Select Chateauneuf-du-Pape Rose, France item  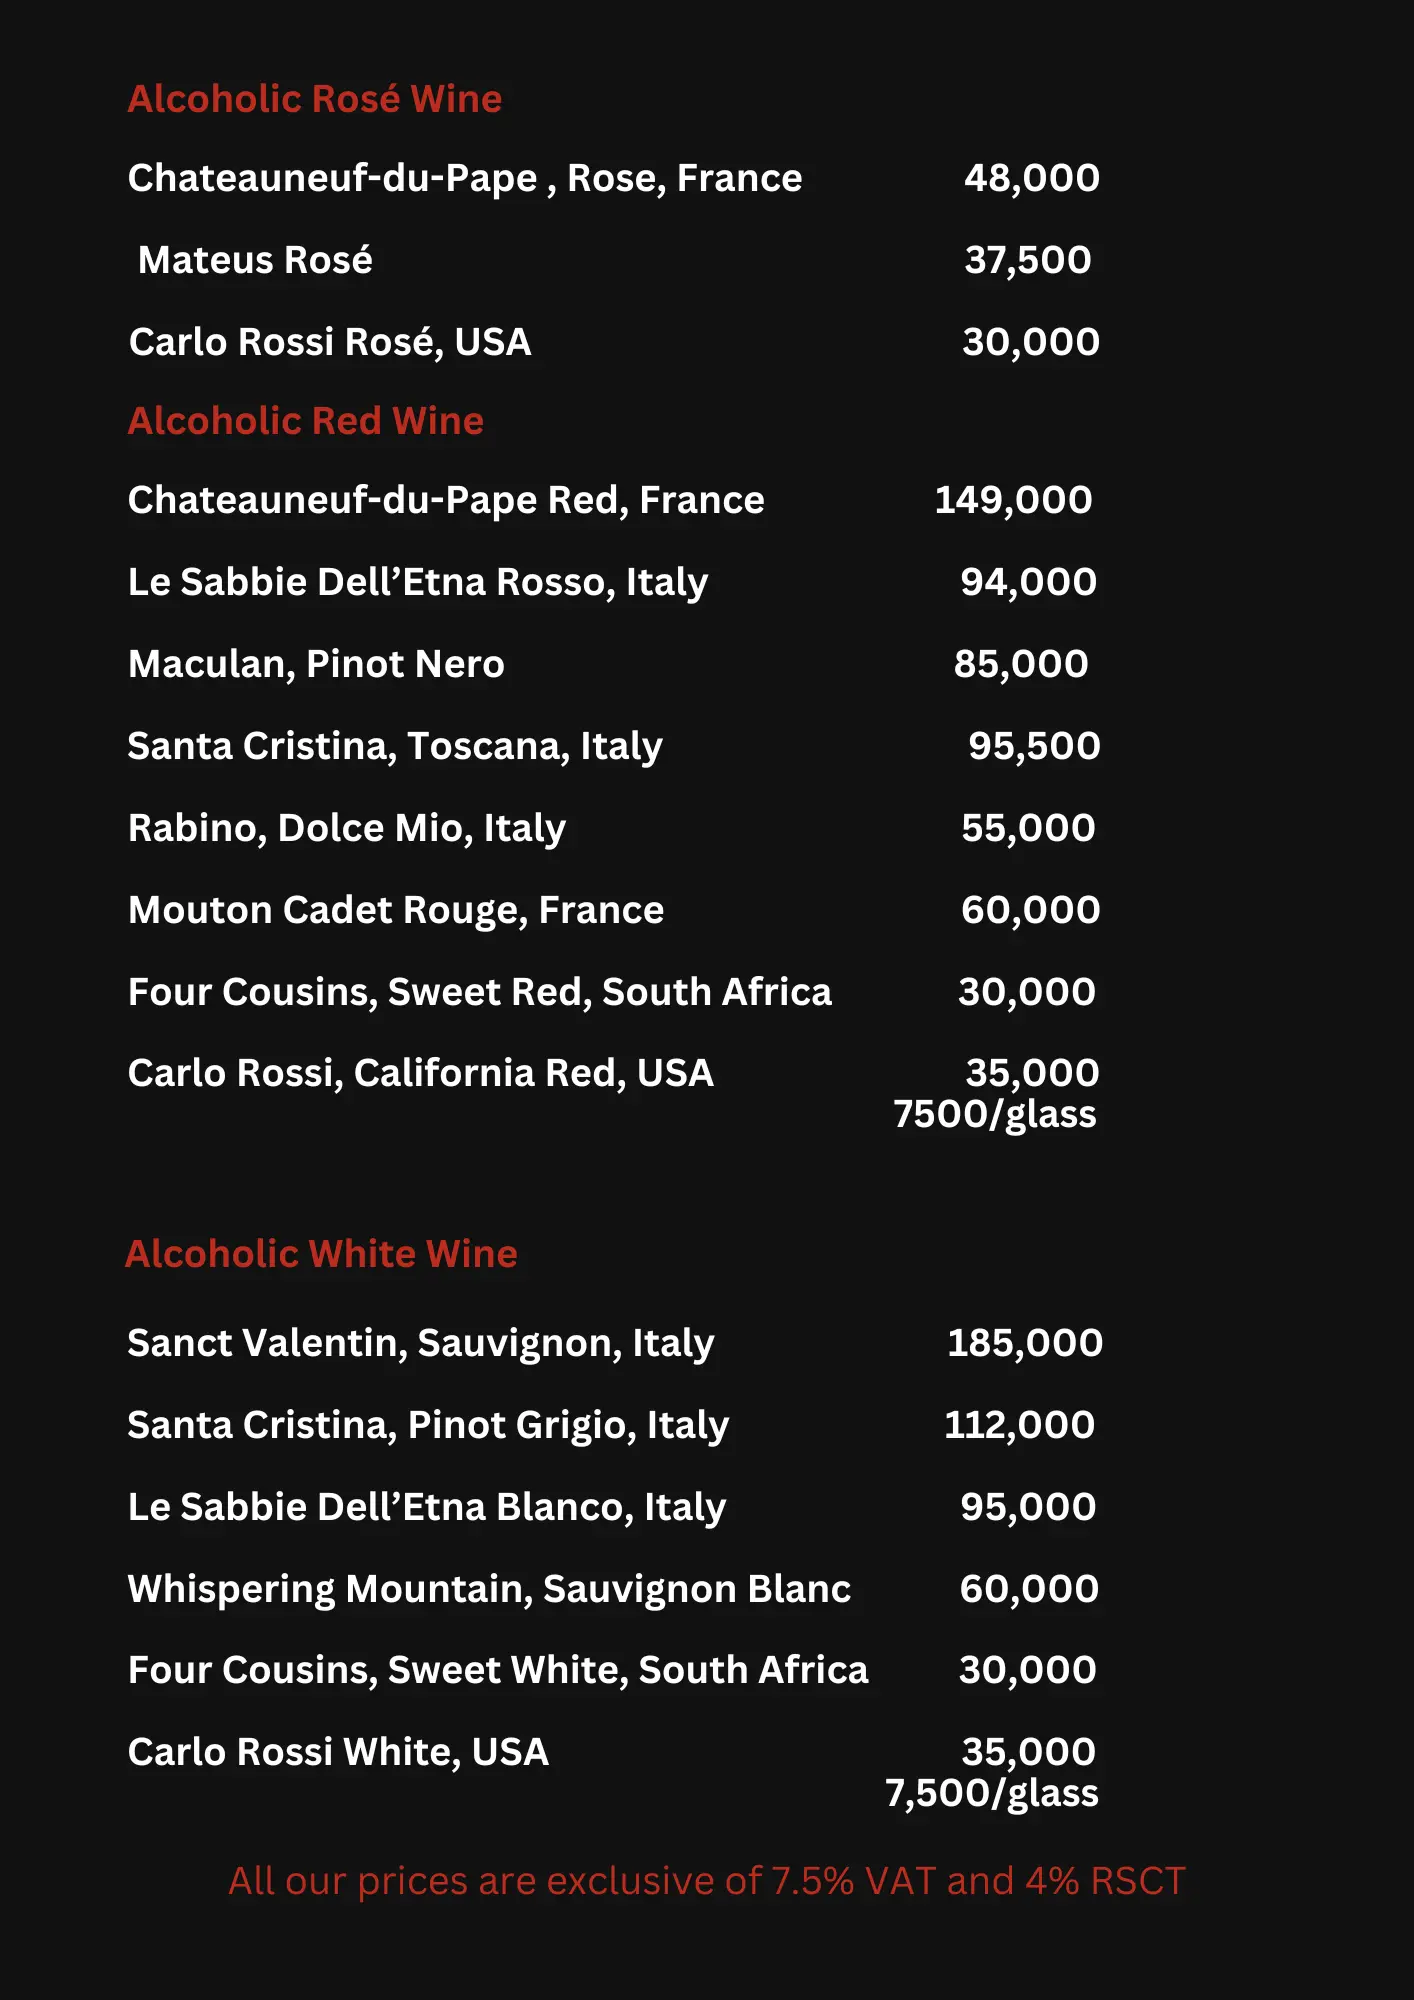[464, 178]
